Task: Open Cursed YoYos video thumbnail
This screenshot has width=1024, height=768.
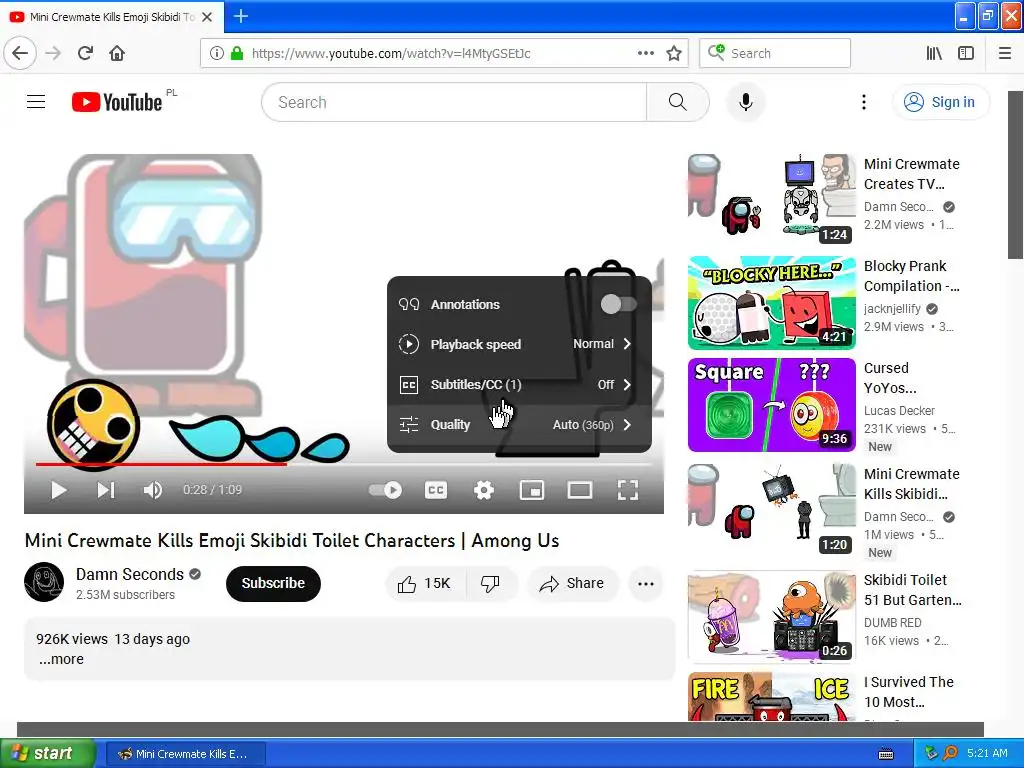Action: pos(771,405)
